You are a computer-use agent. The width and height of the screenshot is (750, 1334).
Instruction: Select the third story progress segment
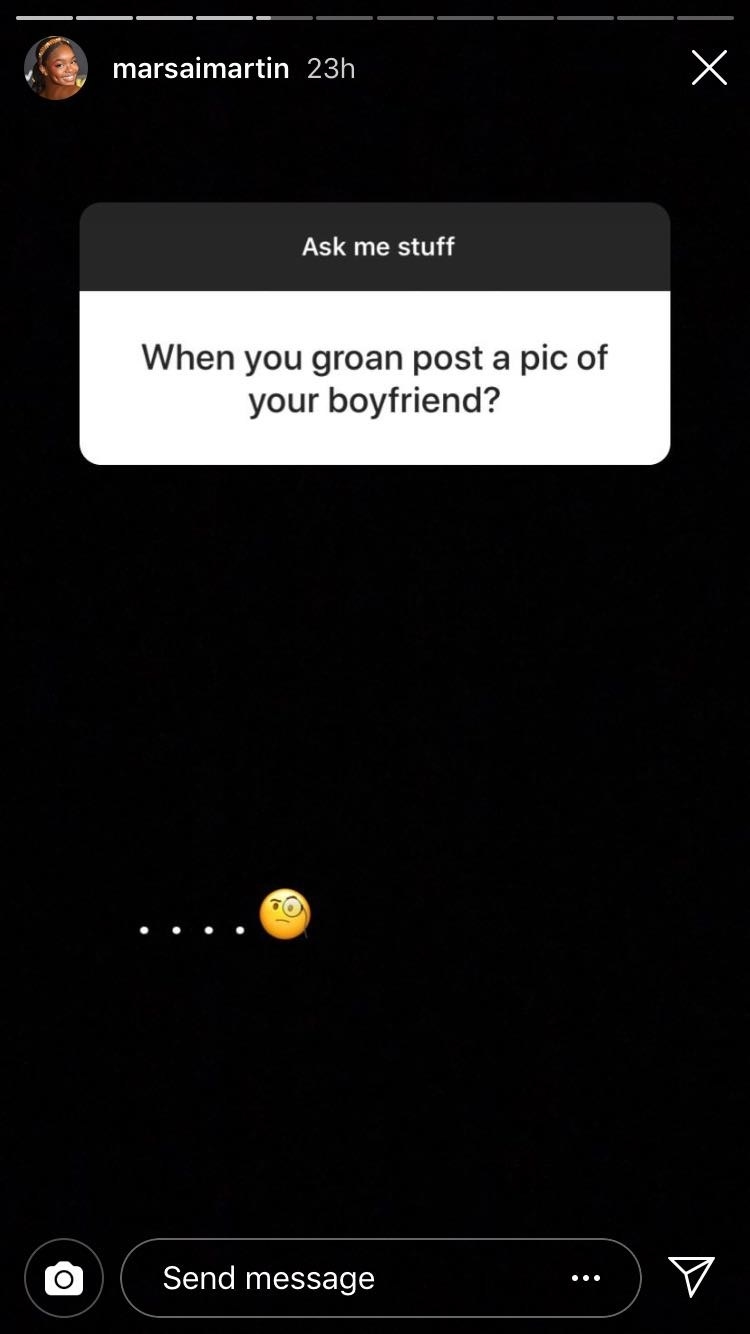[x=164, y=18]
